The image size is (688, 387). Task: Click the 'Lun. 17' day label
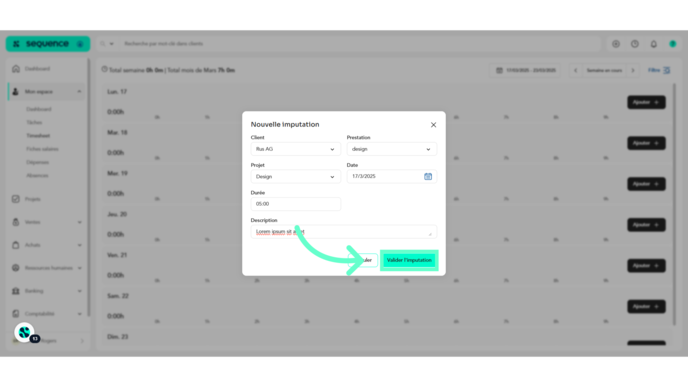click(x=117, y=92)
